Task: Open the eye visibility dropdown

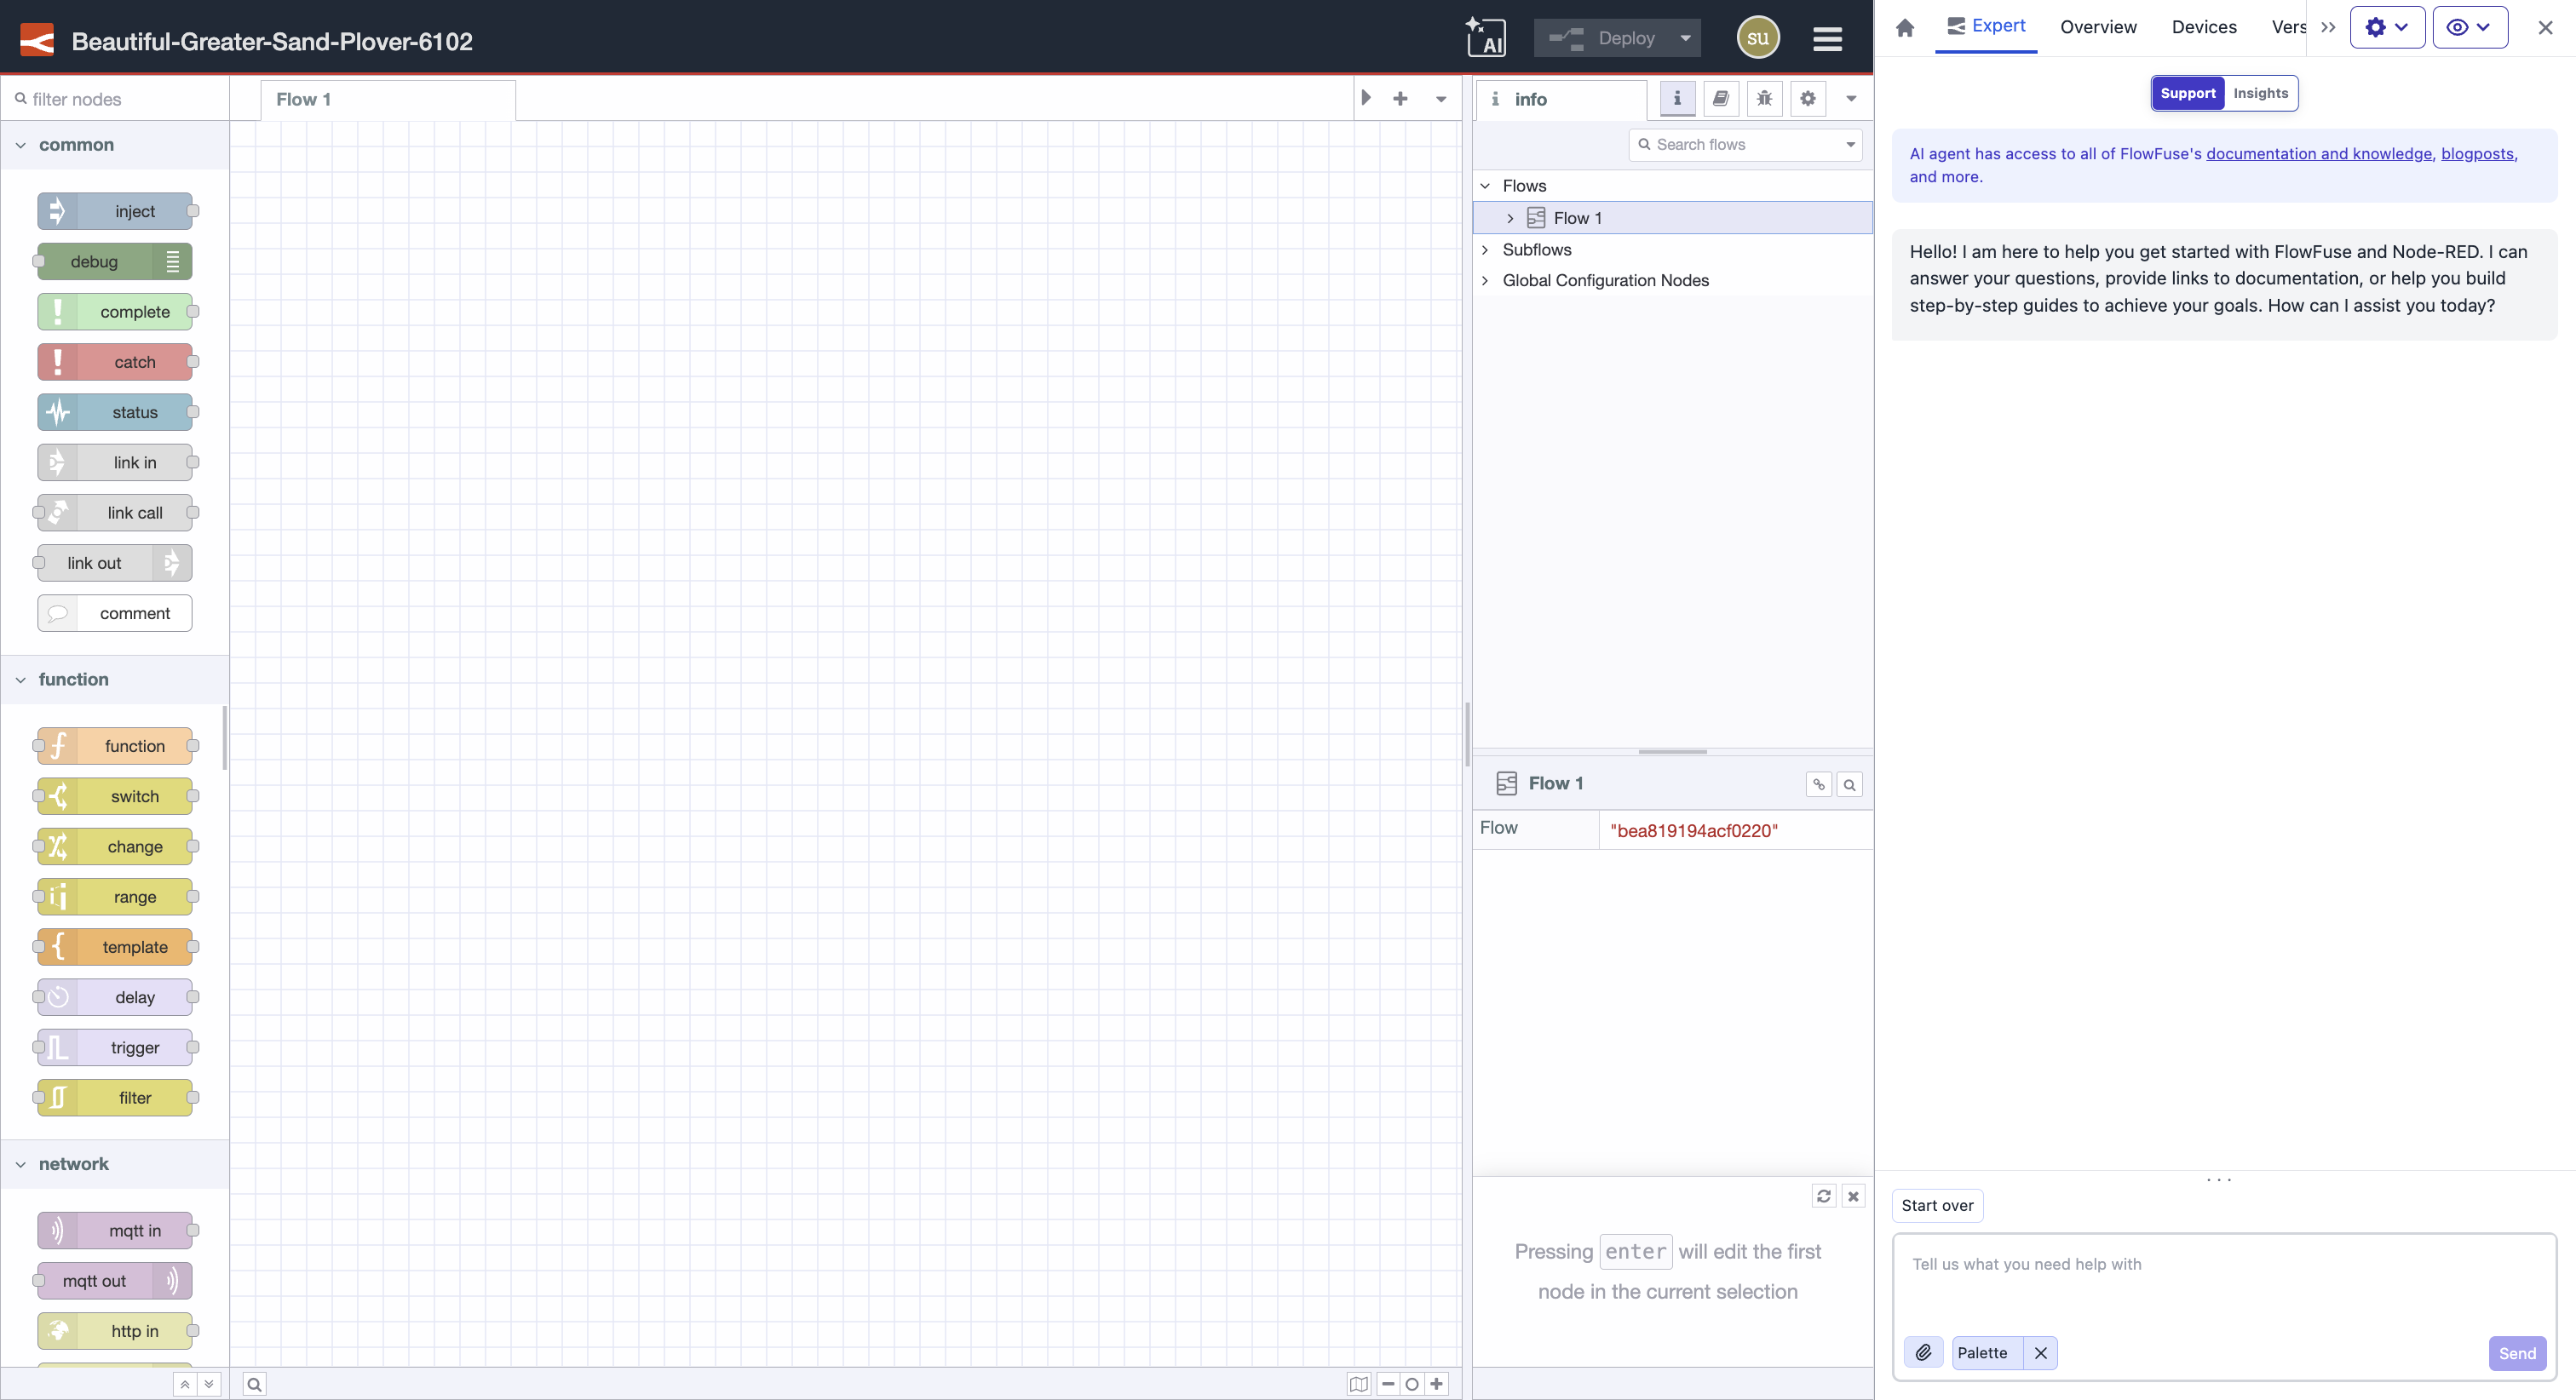Action: point(2469,27)
